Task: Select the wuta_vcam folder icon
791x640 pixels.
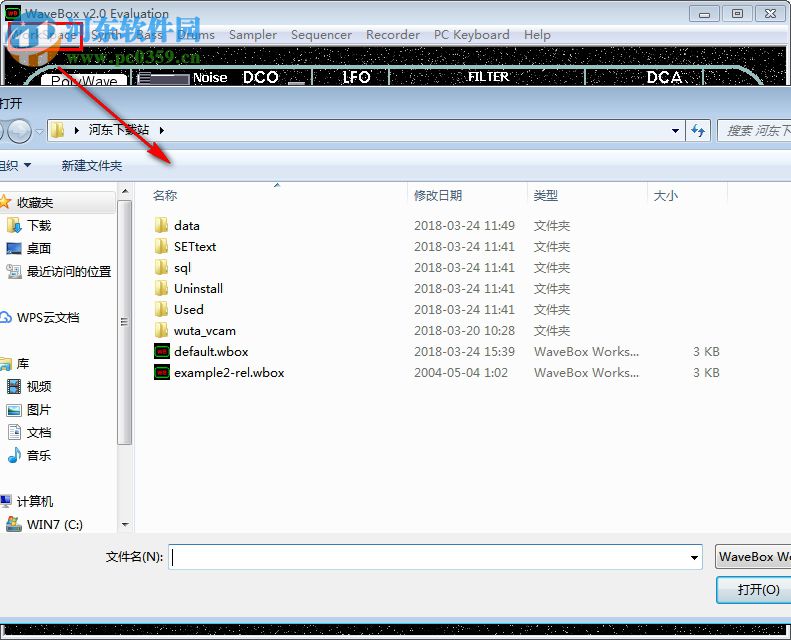Action: (161, 330)
